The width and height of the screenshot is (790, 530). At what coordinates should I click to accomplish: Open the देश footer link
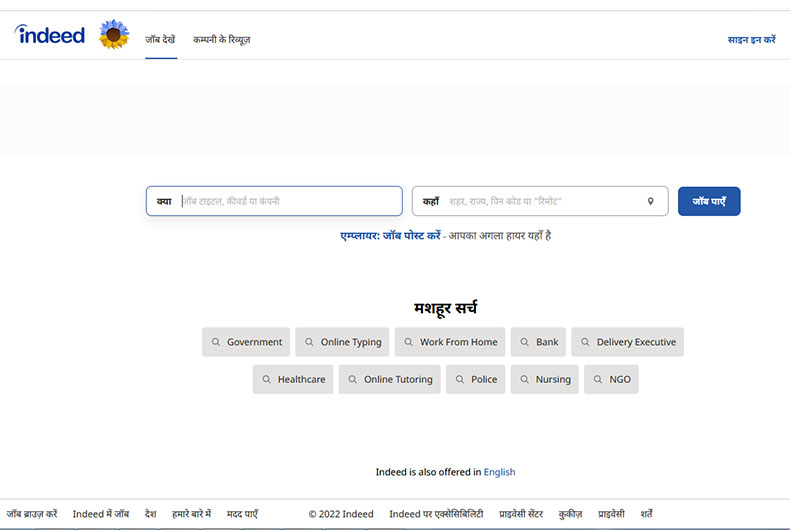click(x=151, y=514)
